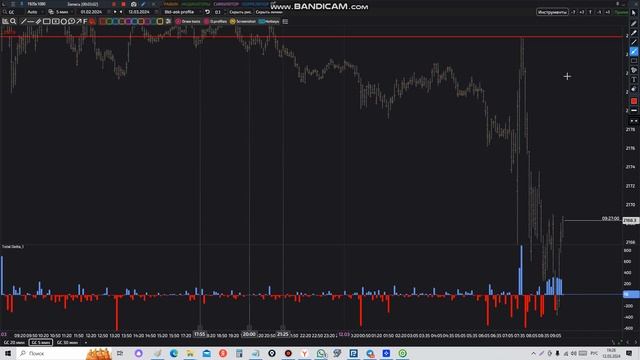The height and width of the screenshot is (360, 640).
Task: Open the 5 мин timeframe dropdown
Action: click(62, 12)
